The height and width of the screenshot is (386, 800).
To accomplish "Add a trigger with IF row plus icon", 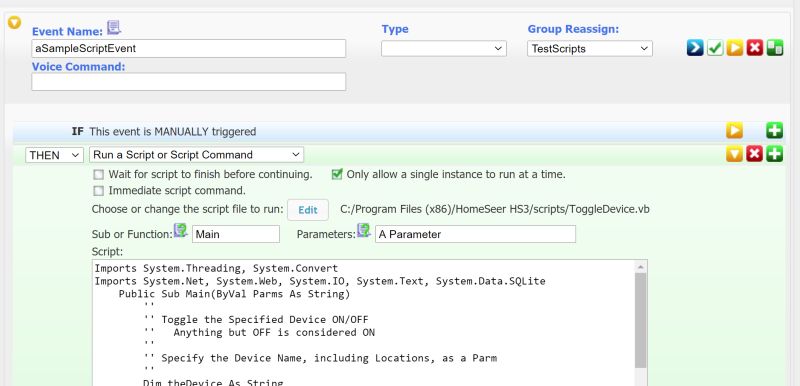I will click(774, 131).
